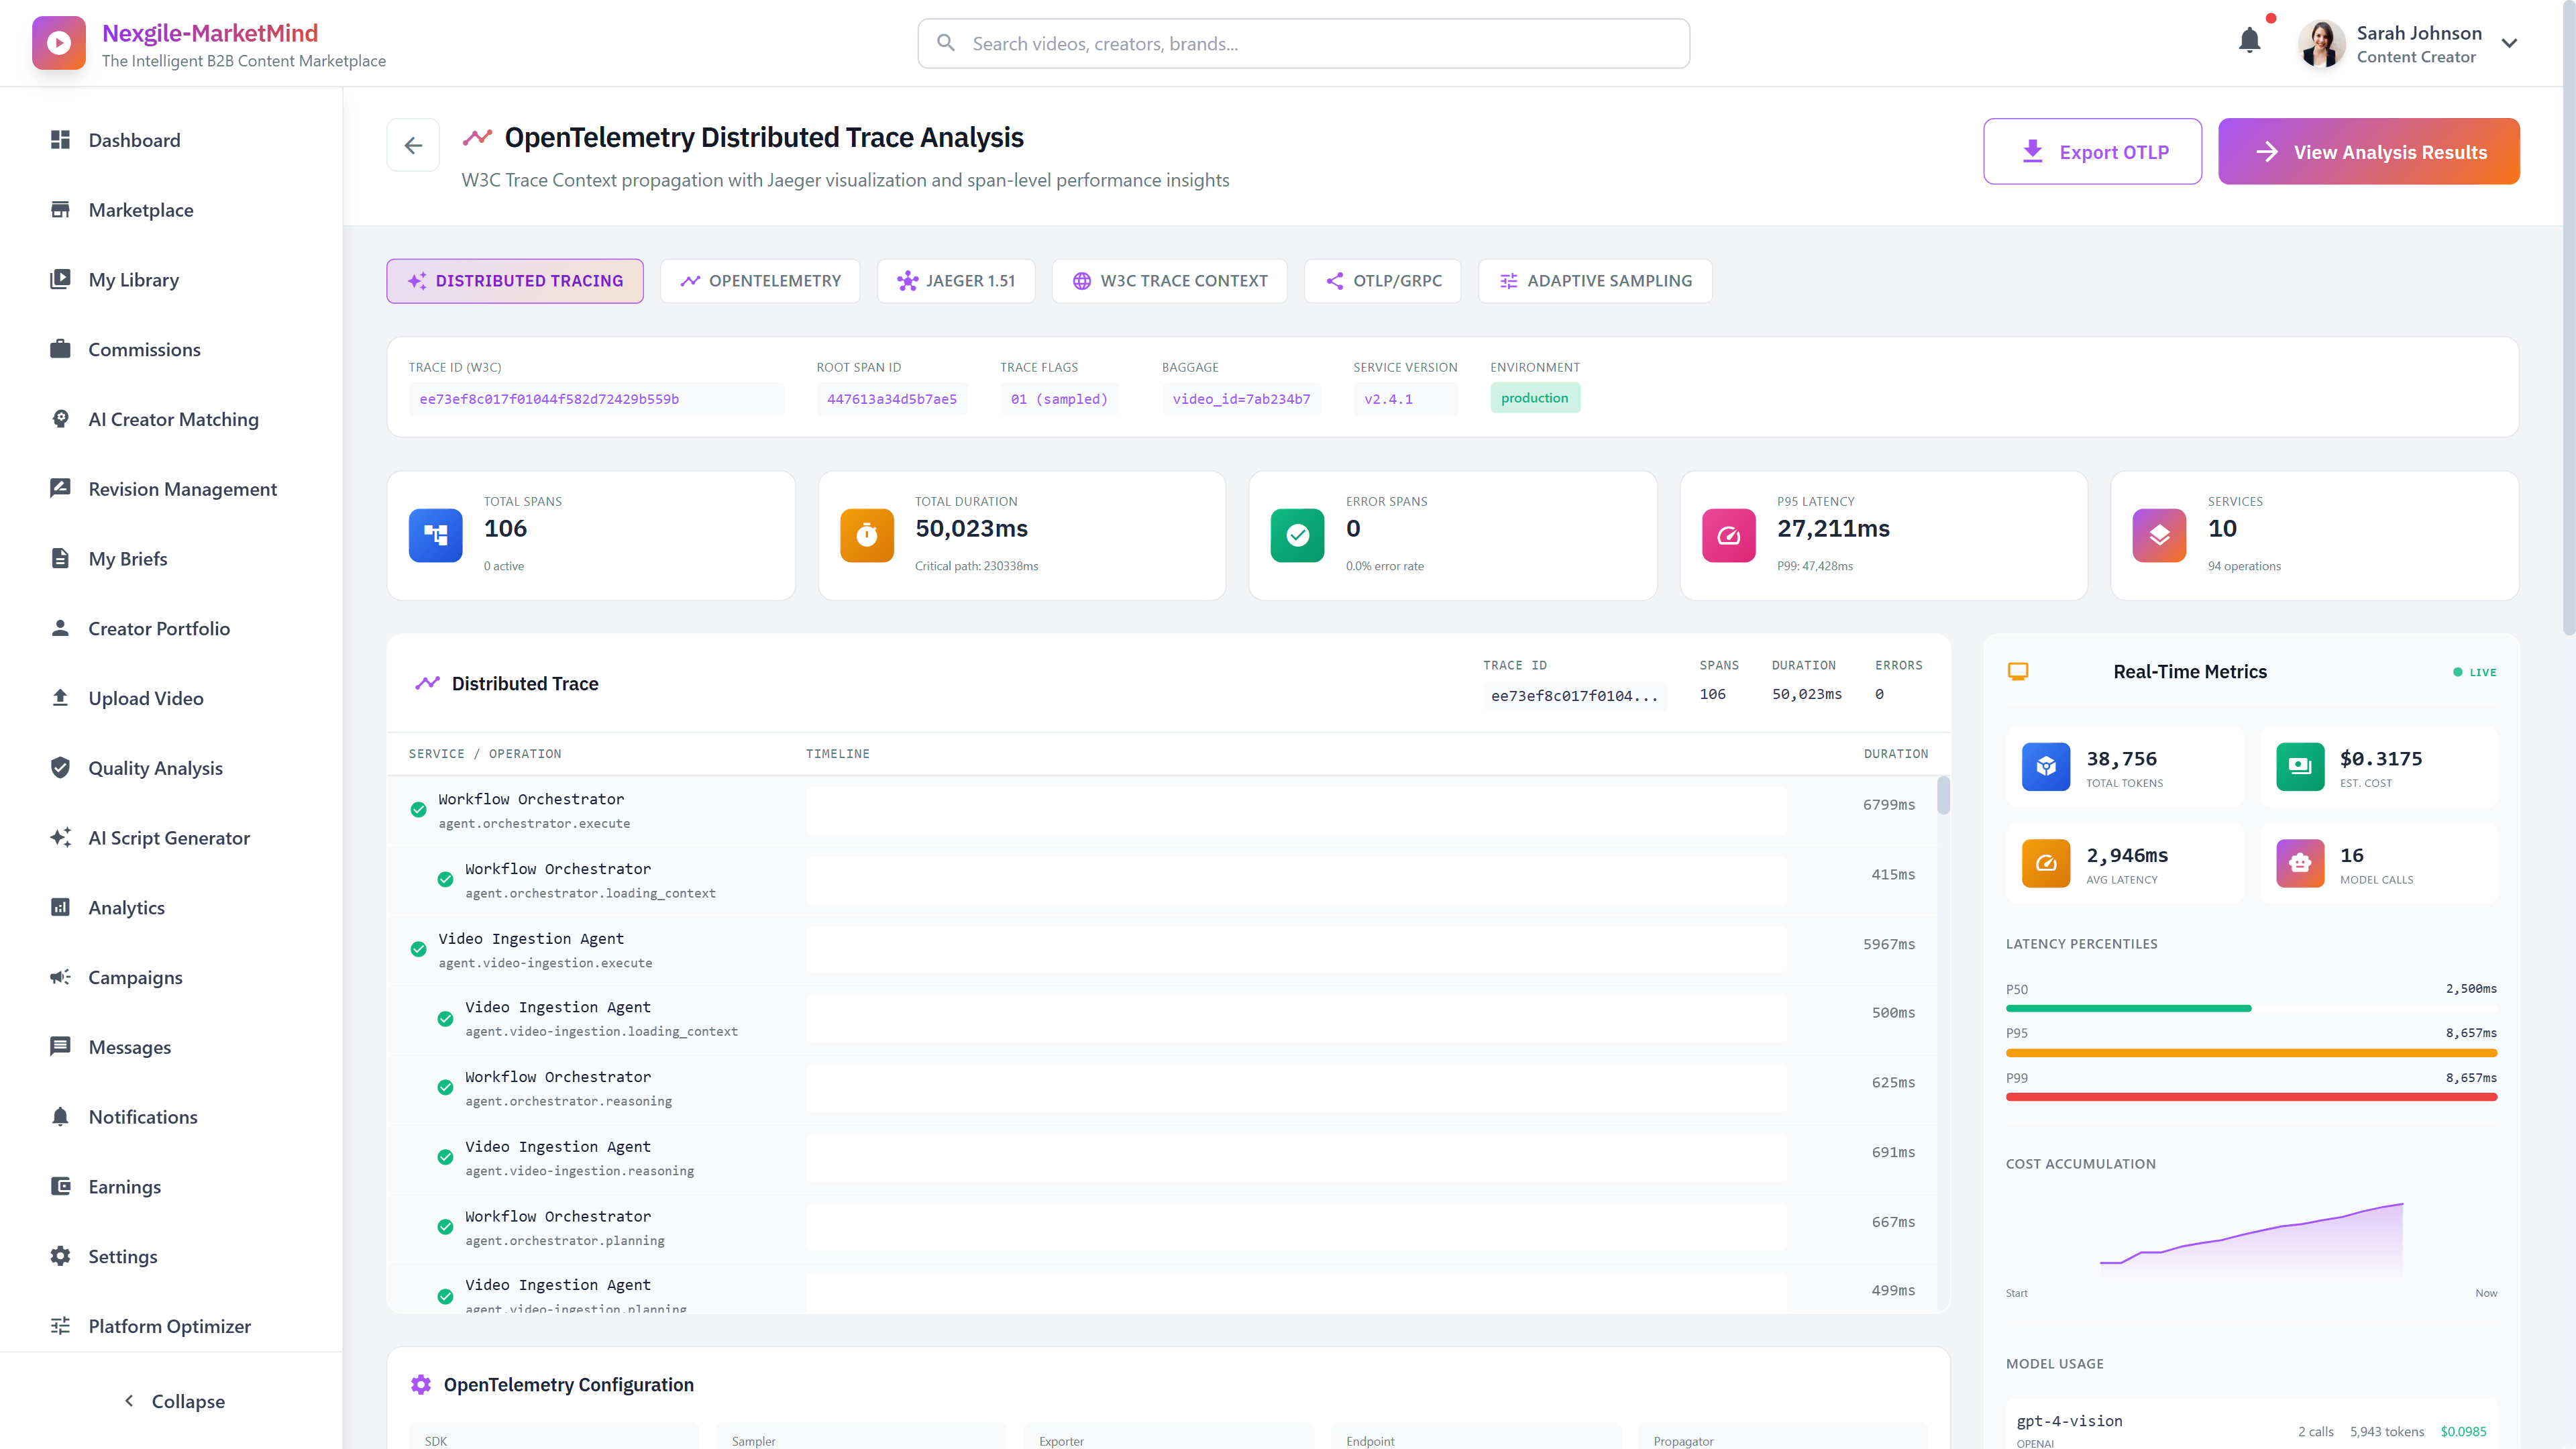Click the OpenTelemetry Configuration gear icon
The height and width of the screenshot is (1449, 2576).
pyautogui.click(x=421, y=1384)
